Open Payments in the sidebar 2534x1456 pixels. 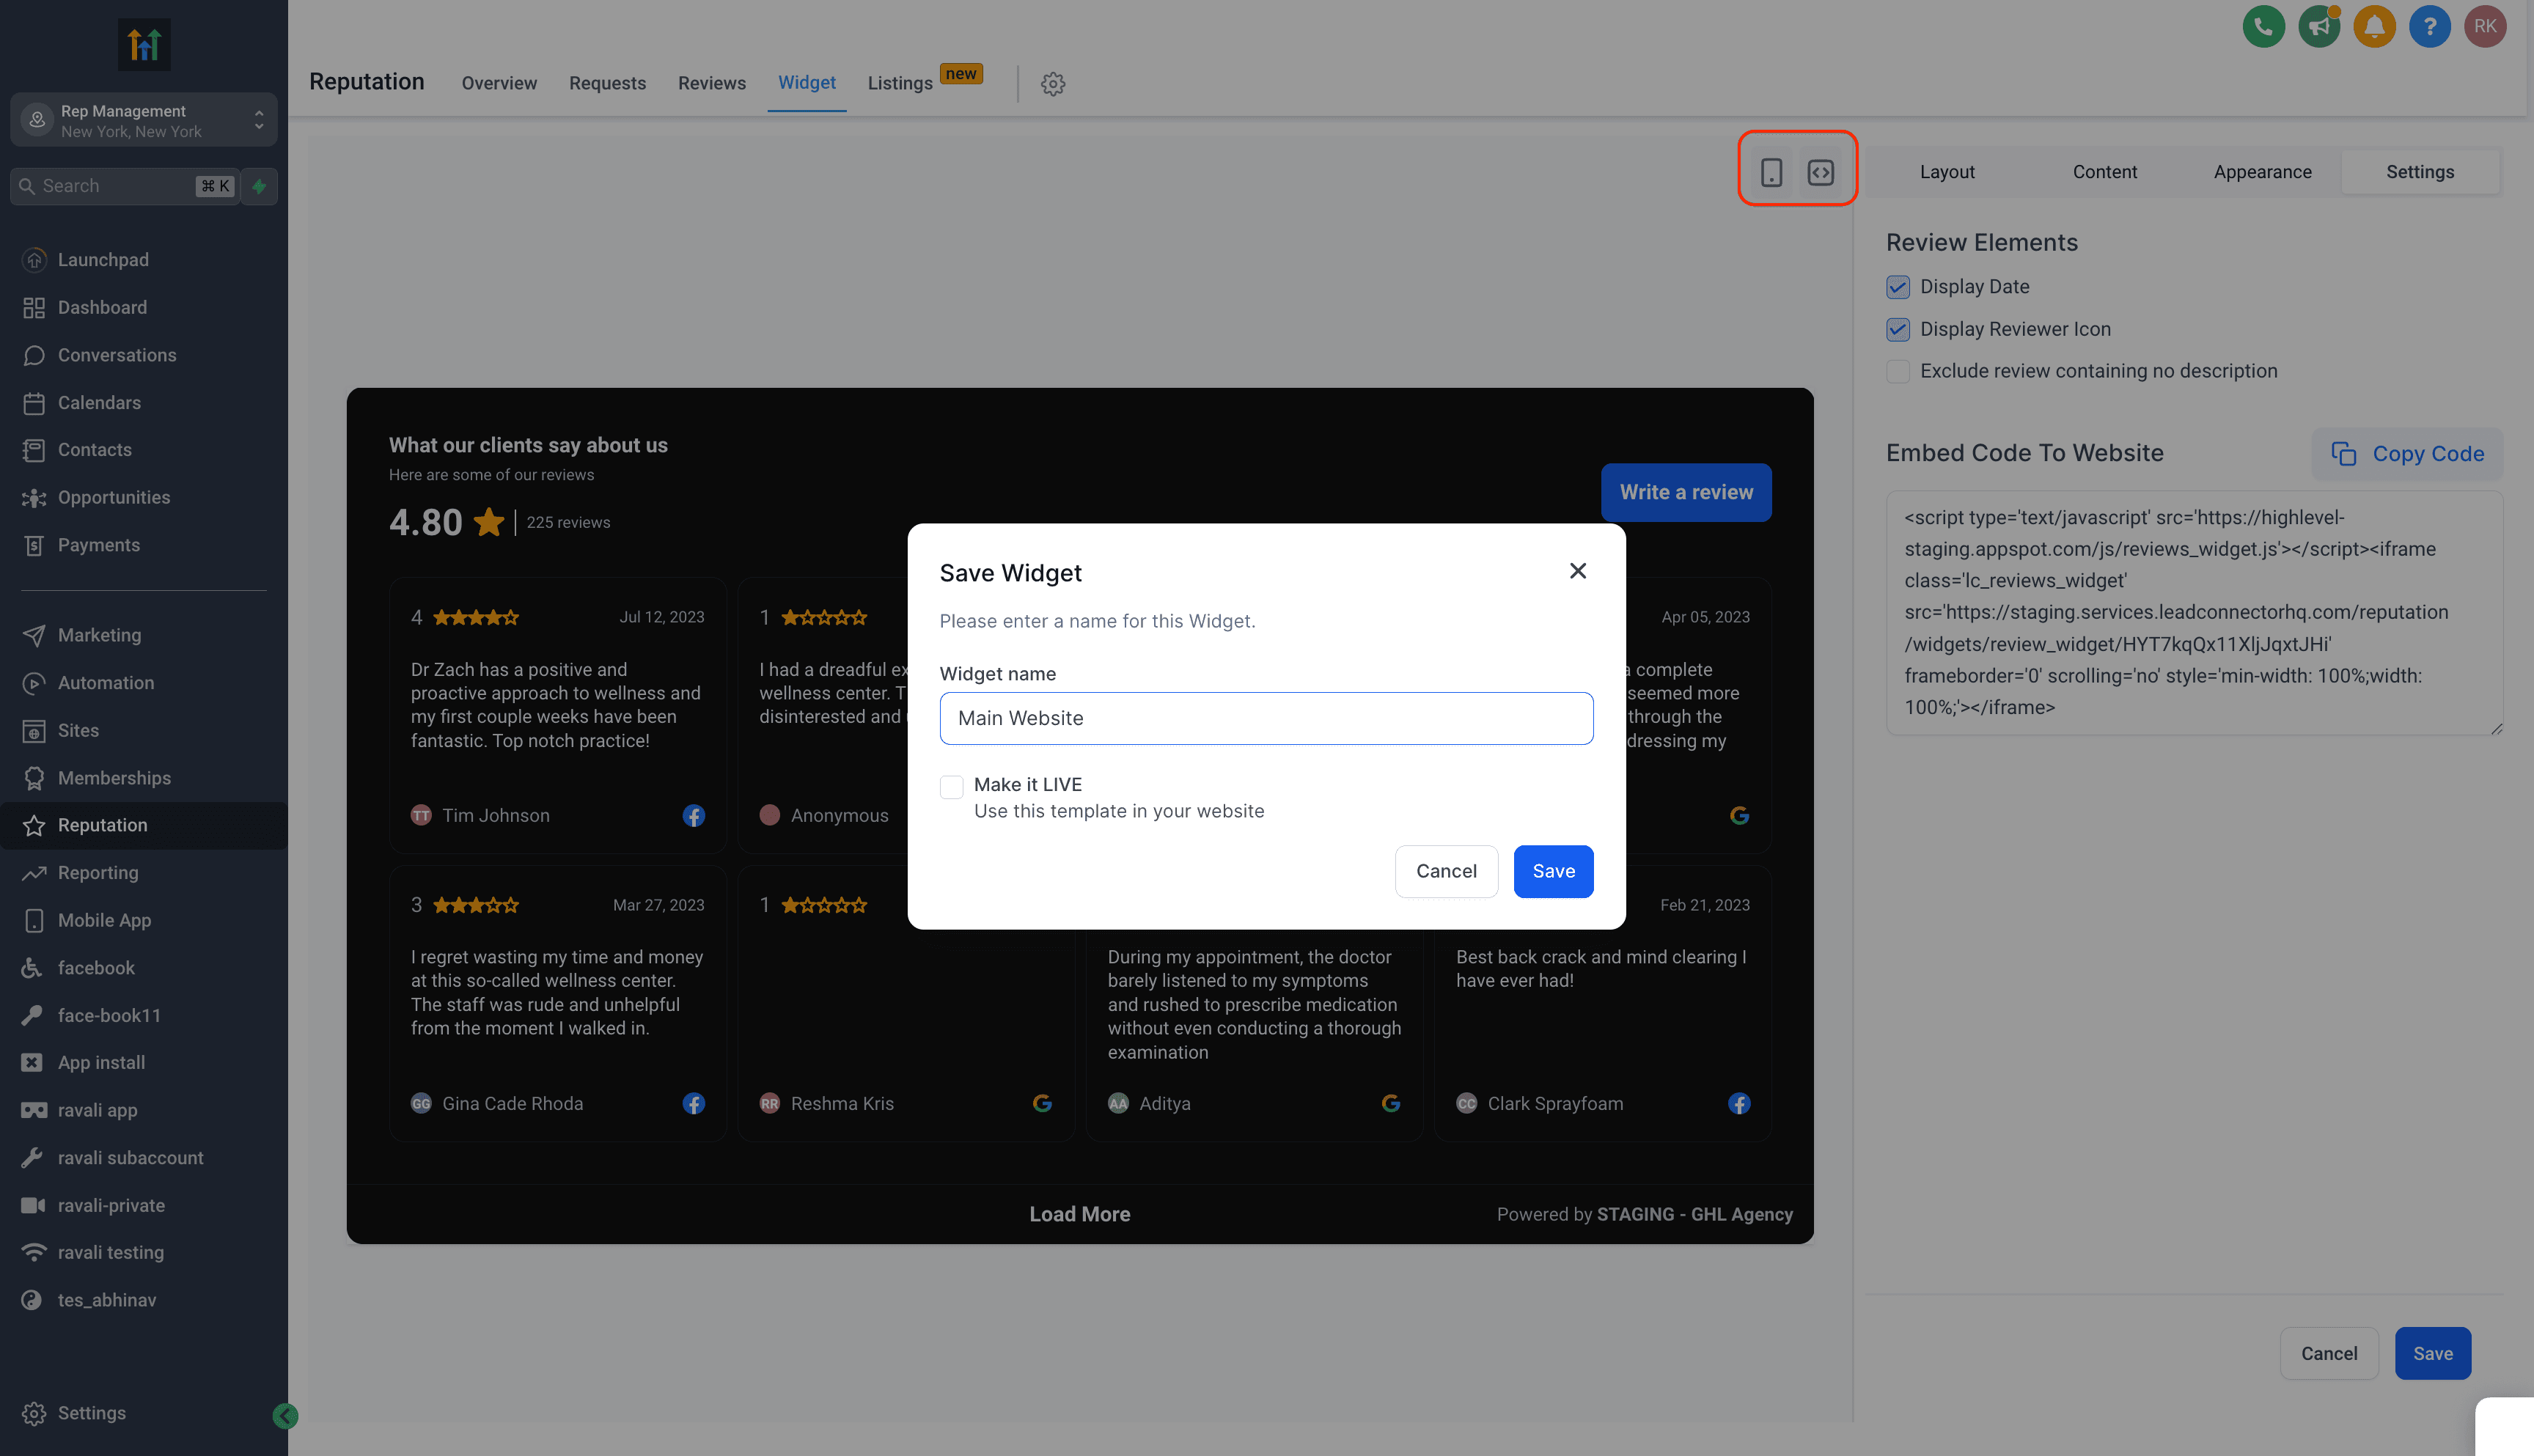coord(98,545)
